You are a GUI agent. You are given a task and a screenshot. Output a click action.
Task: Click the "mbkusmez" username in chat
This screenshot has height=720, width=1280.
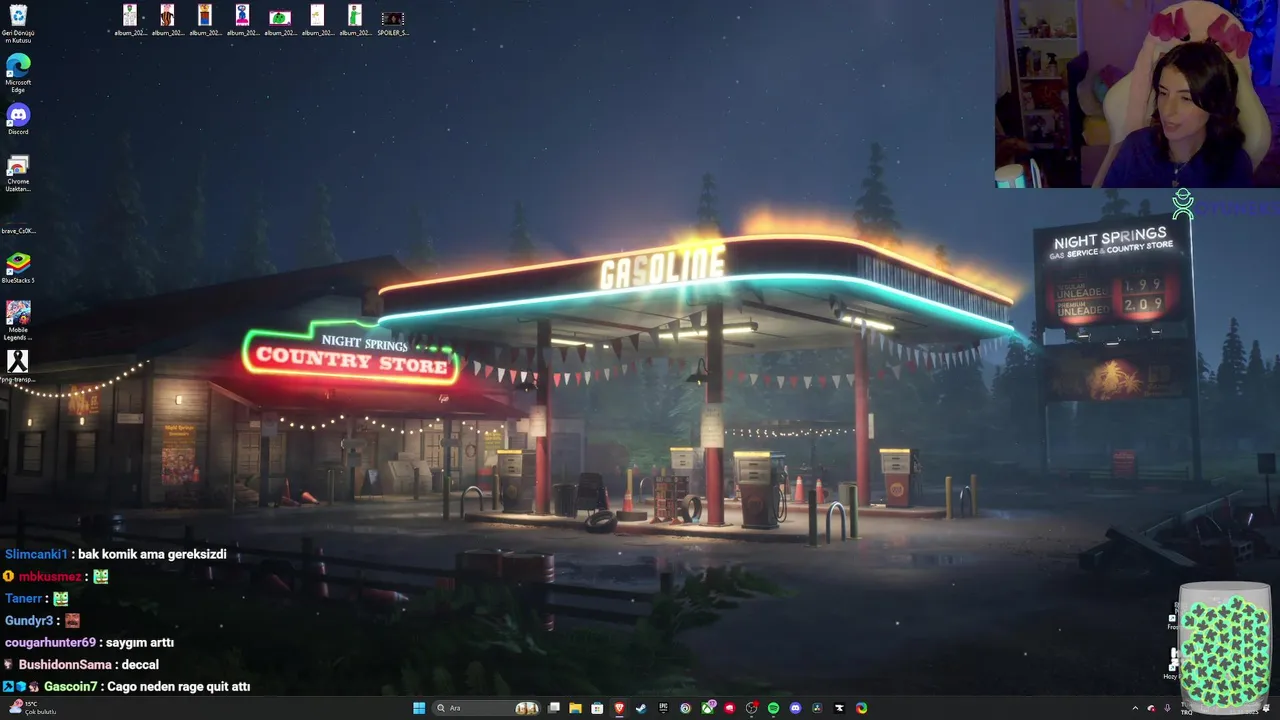(x=50, y=576)
